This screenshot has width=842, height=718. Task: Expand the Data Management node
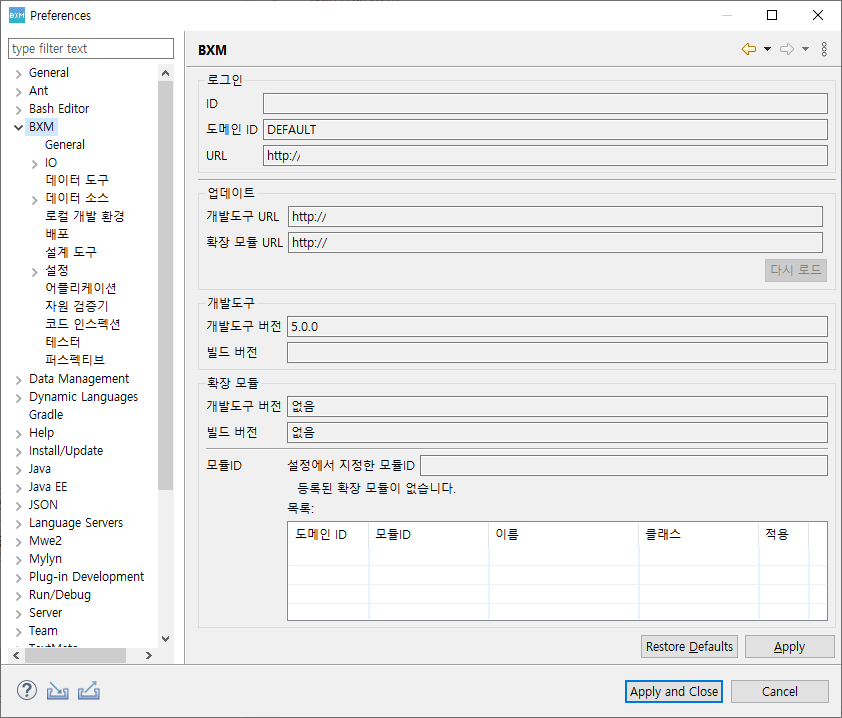click(18, 380)
